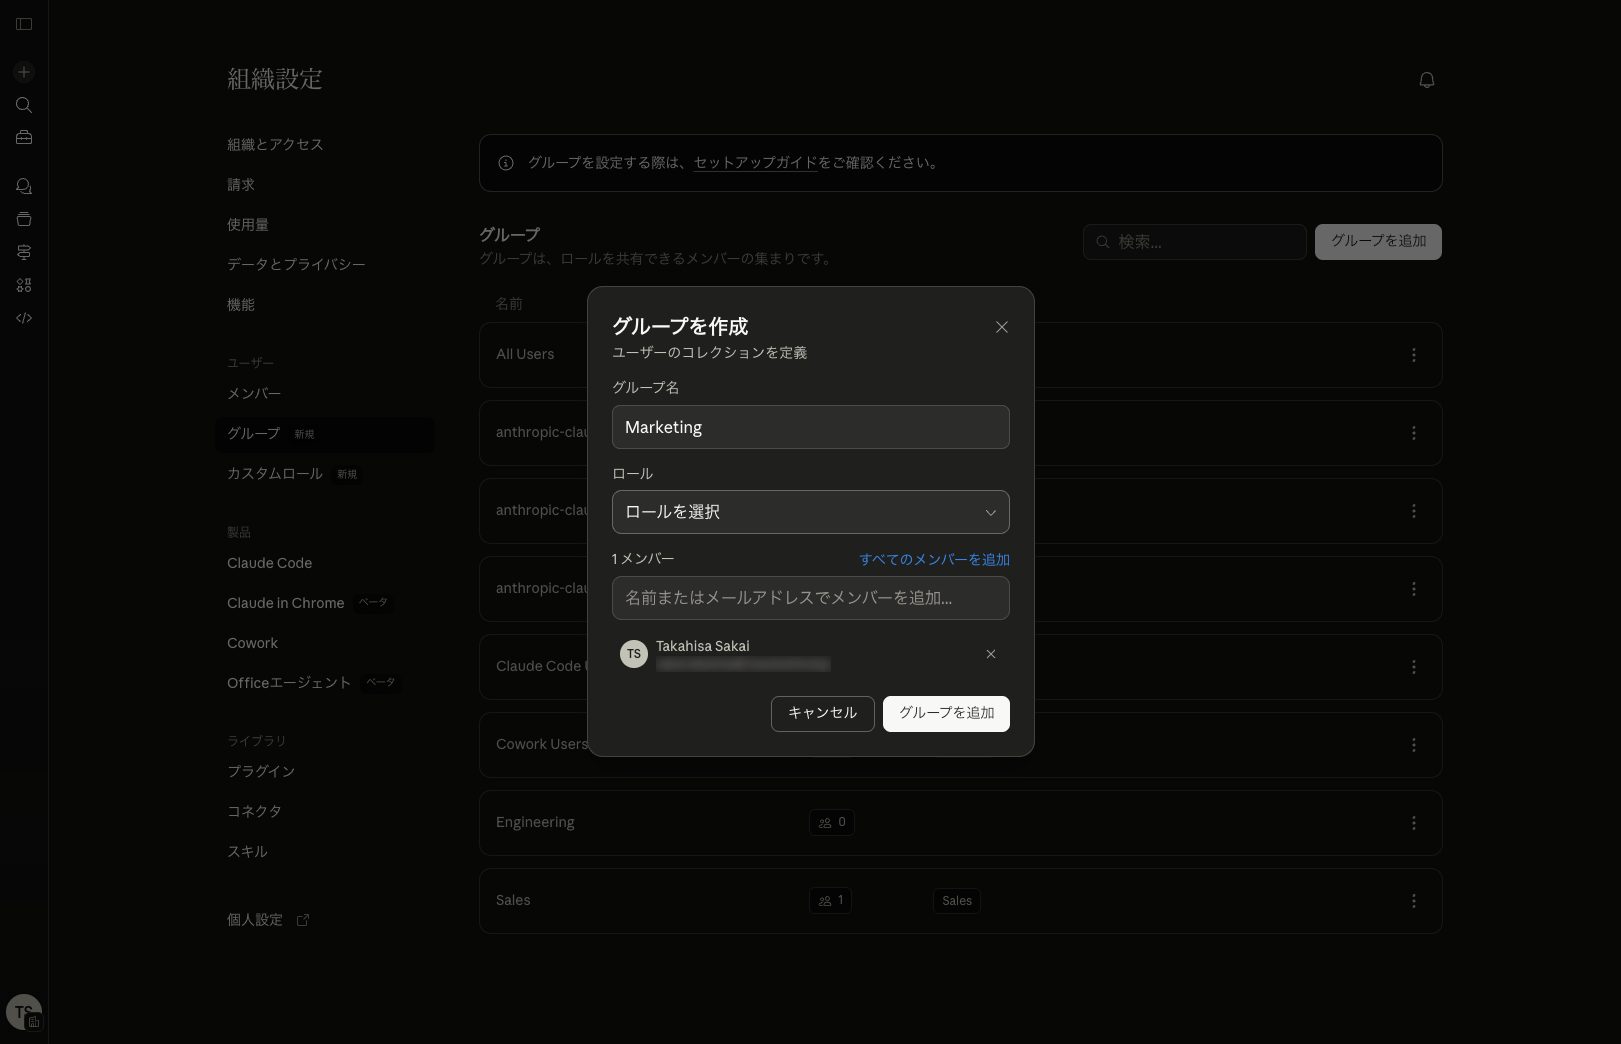Click the グループを追加 confirm button
Viewport: 1621px width, 1044px height.
946,713
